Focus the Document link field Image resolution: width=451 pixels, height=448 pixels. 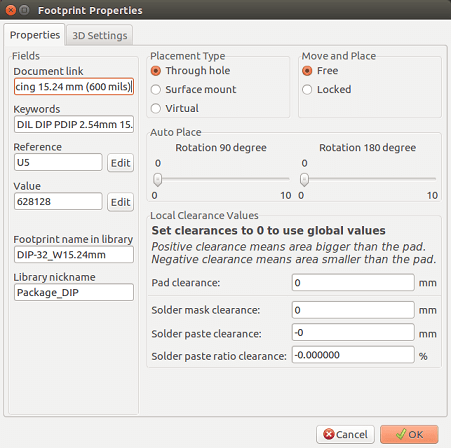tap(74, 87)
